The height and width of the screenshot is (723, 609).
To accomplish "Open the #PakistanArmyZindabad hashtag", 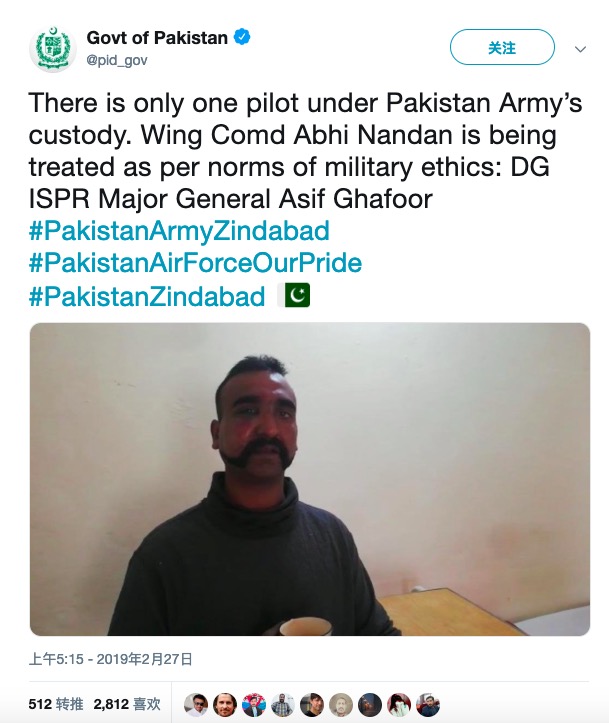I will [x=178, y=231].
